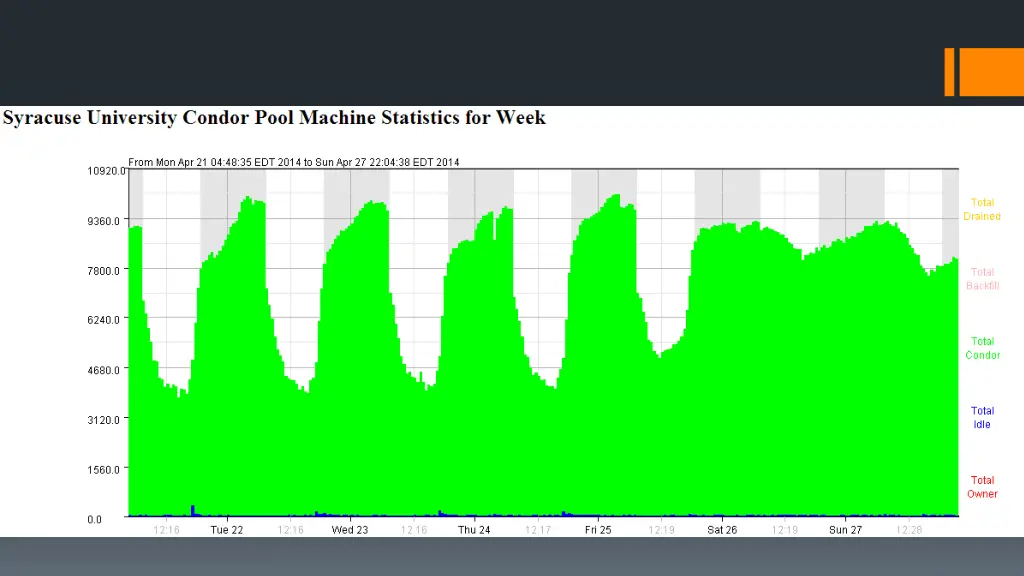Screen dimensions: 1024x576
Task: Select the "From Mon Apr 21 04:48:35 EDT 2014" date range text
Action: click(294, 162)
